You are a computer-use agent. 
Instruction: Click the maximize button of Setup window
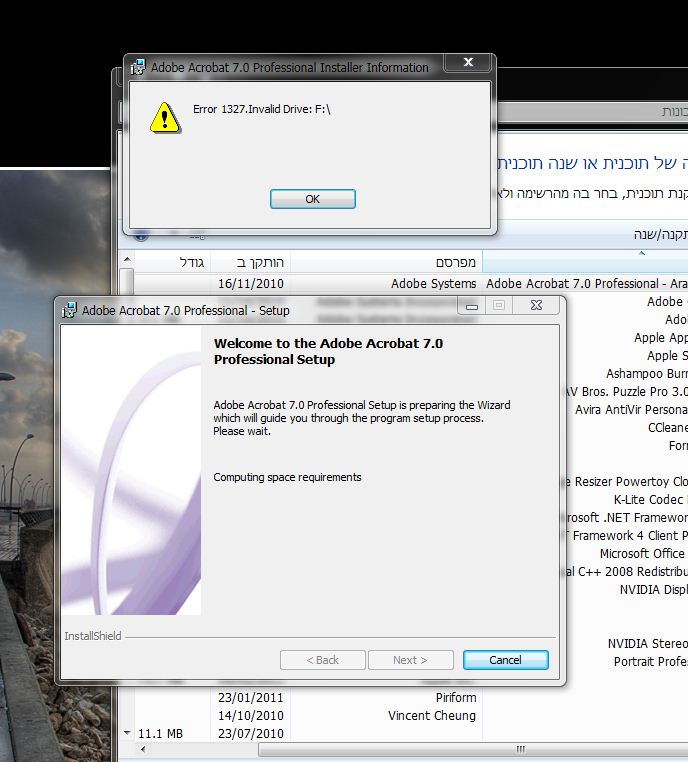[499, 306]
